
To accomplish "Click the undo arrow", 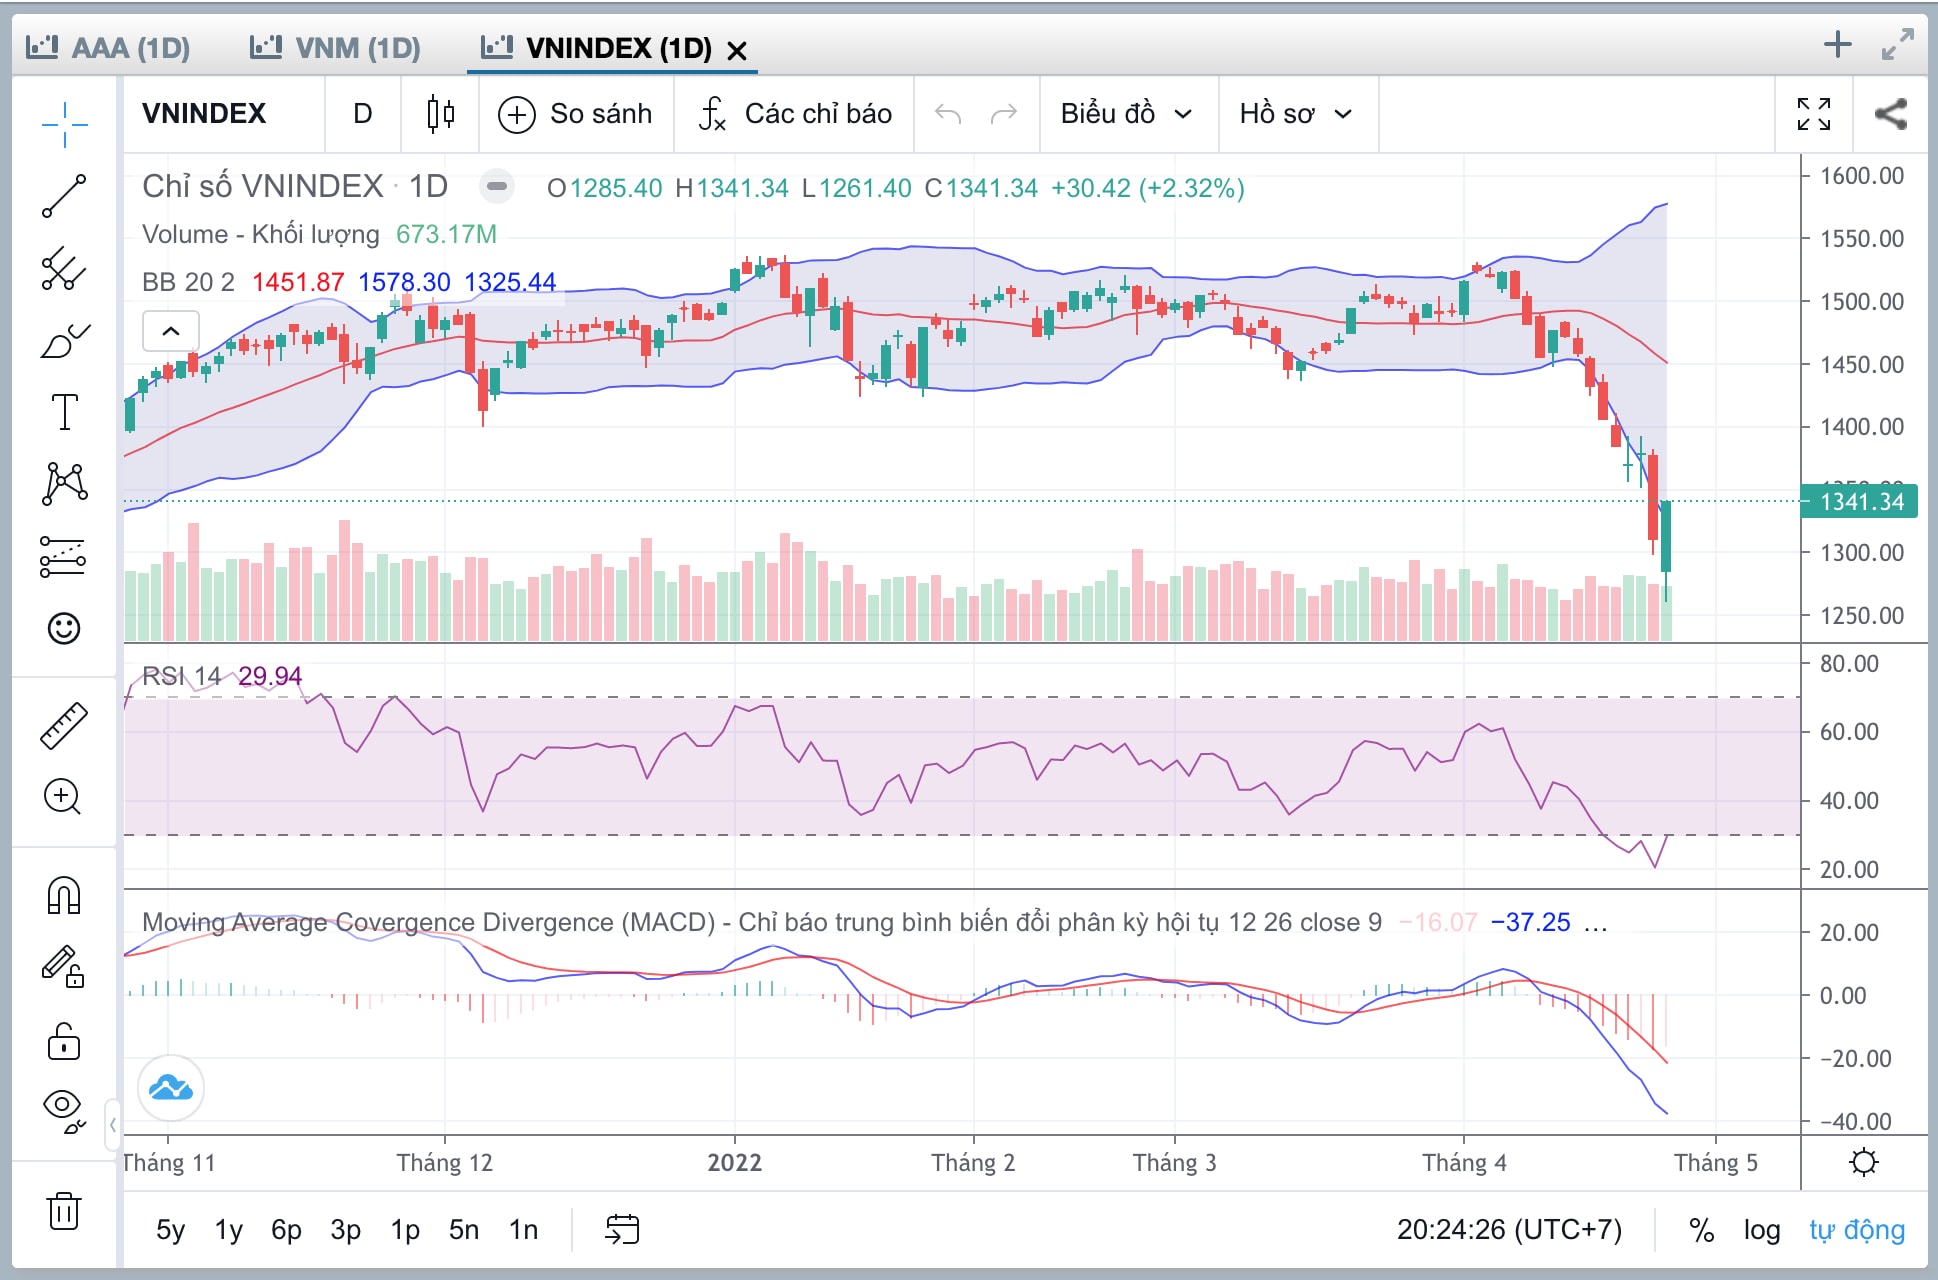I will point(948,114).
